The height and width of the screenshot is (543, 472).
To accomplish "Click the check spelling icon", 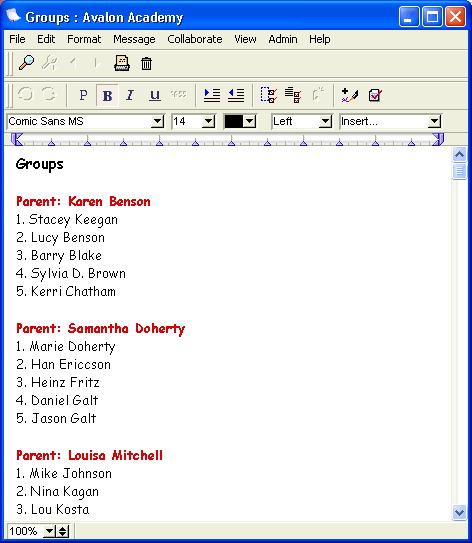I will 375,95.
